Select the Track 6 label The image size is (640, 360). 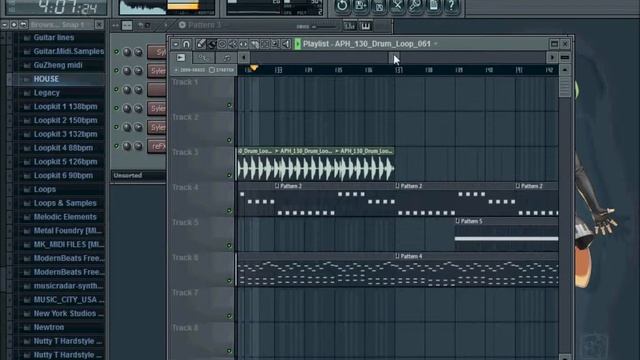[x=185, y=258]
